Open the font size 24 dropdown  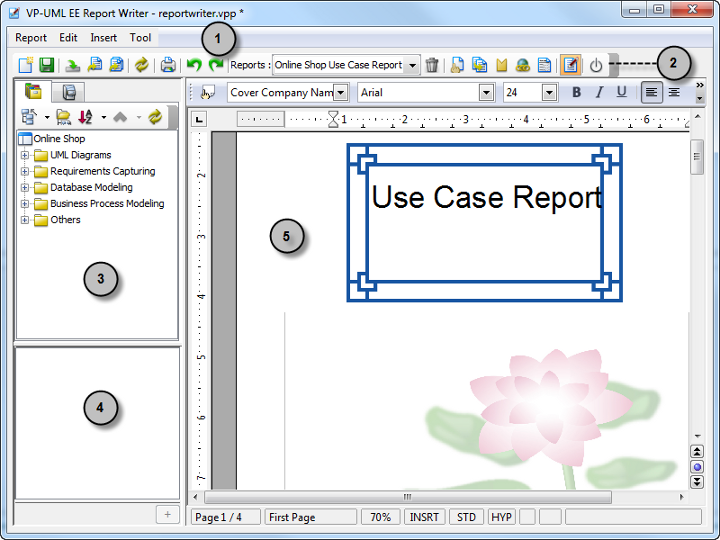[549, 93]
